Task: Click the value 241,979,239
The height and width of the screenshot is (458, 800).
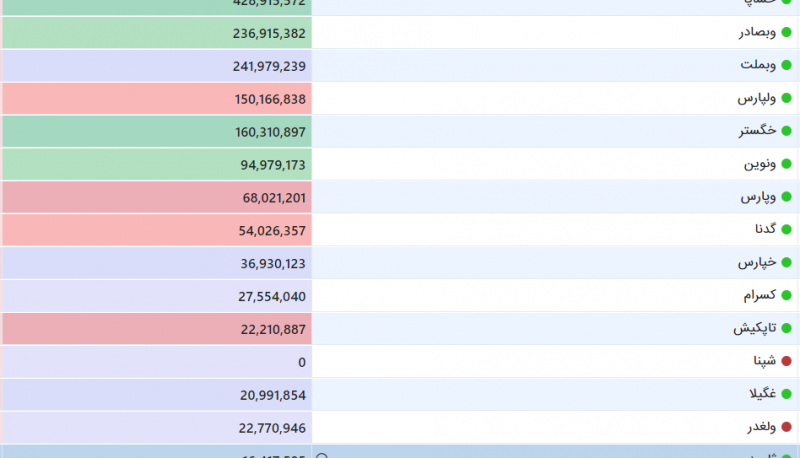Action: [269, 66]
